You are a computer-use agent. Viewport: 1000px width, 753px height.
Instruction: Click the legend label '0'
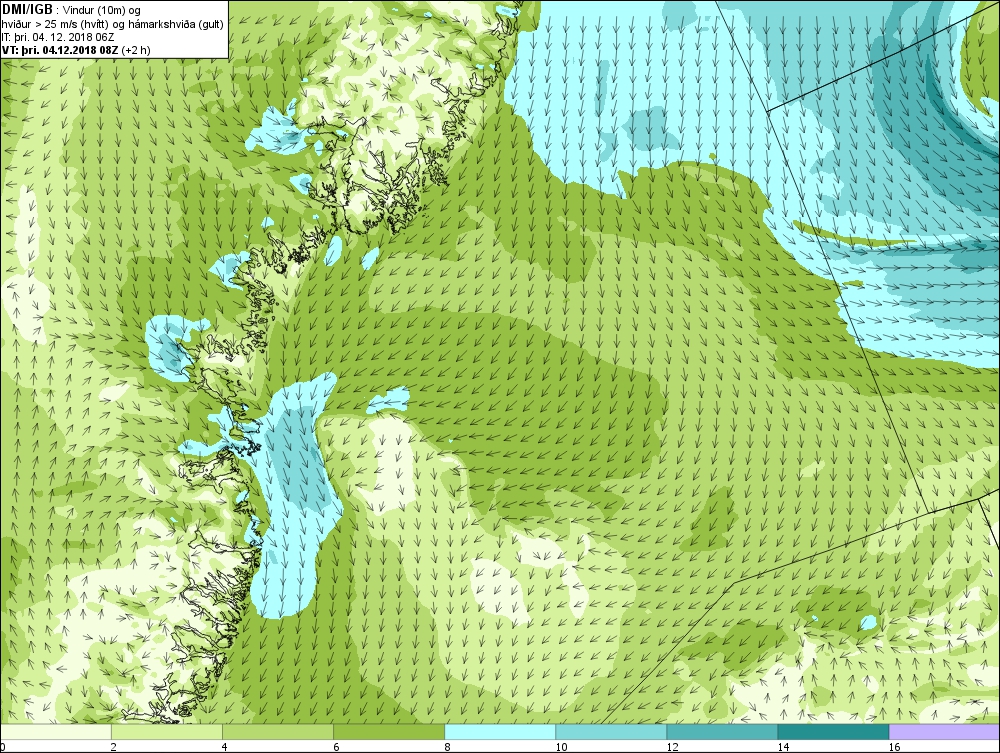3,747
